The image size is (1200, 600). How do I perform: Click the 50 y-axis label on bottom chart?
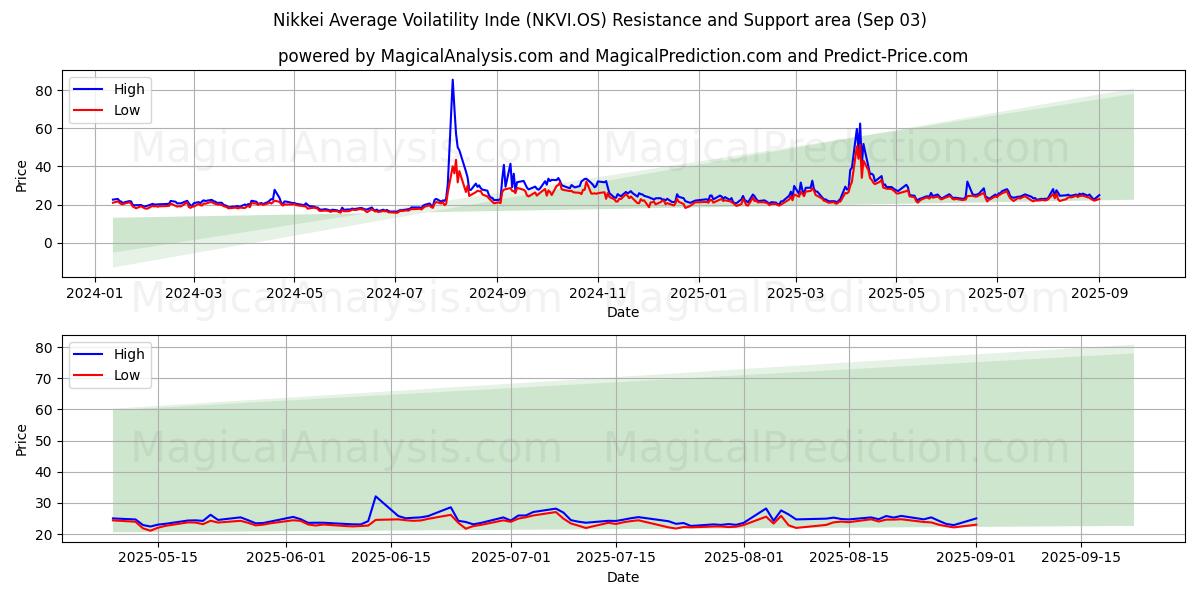click(x=45, y=441)
